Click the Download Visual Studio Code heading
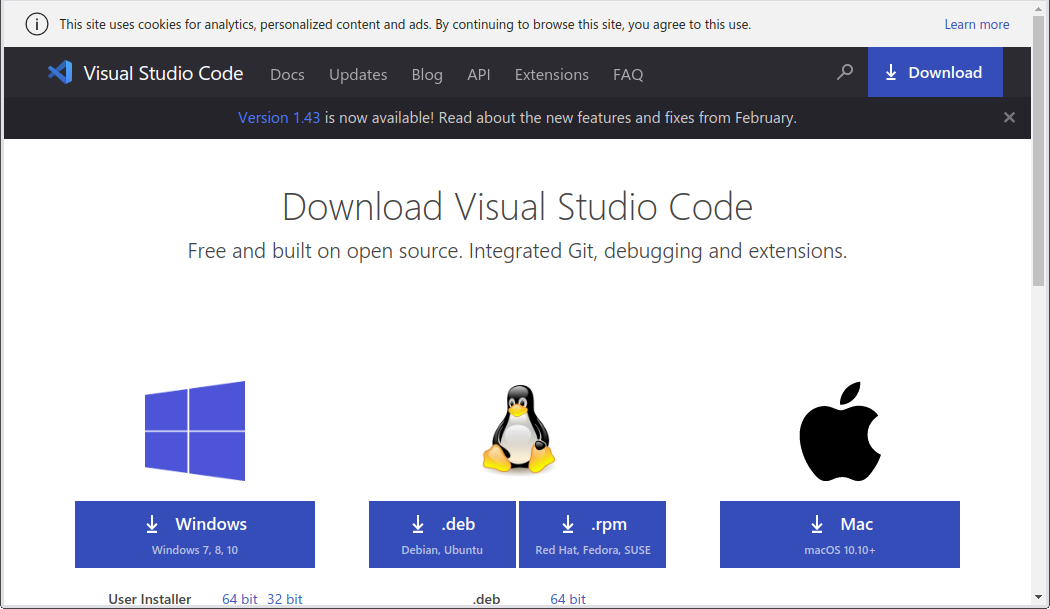Screen dimensions: 1050x609 (x=517, y=206)
